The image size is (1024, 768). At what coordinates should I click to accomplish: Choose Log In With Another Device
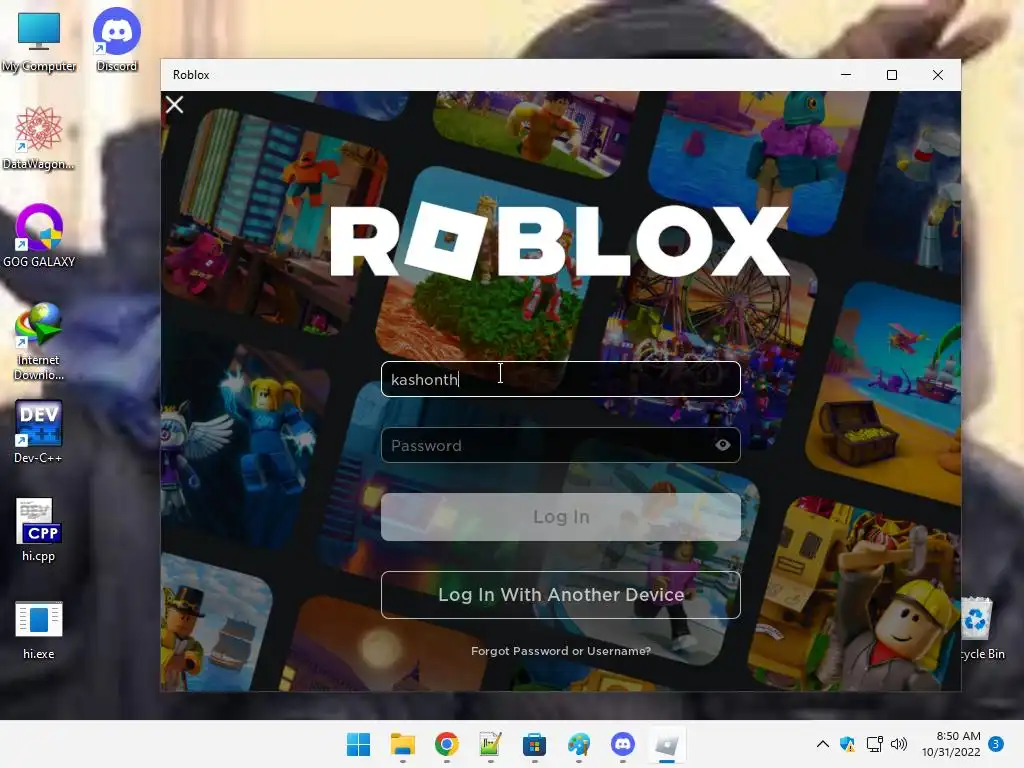tap(560, 594)
